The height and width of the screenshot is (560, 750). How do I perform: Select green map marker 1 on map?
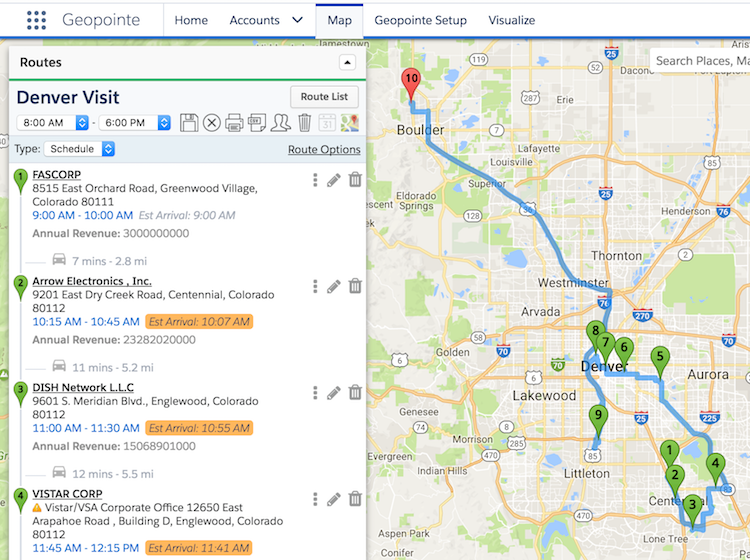(670, 453)
